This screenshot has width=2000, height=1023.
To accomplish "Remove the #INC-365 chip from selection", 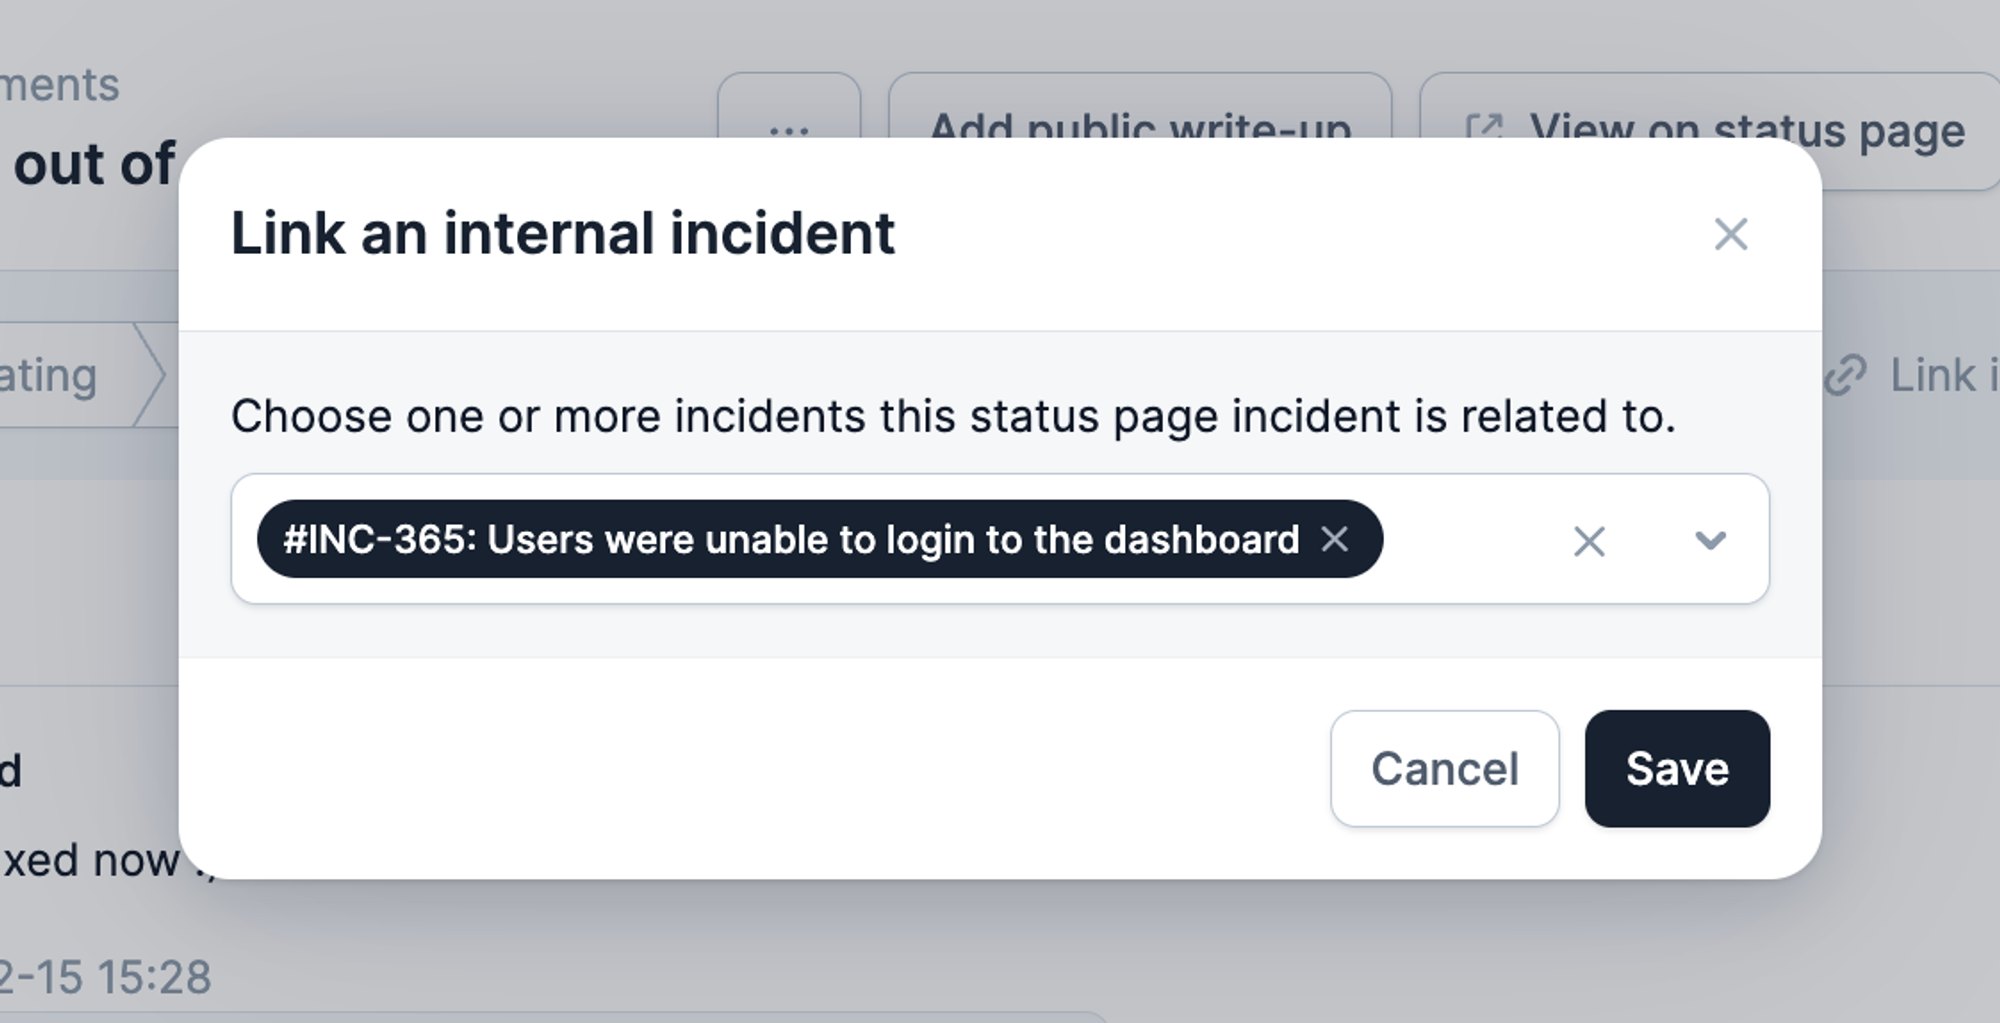I will [1335, 539].
